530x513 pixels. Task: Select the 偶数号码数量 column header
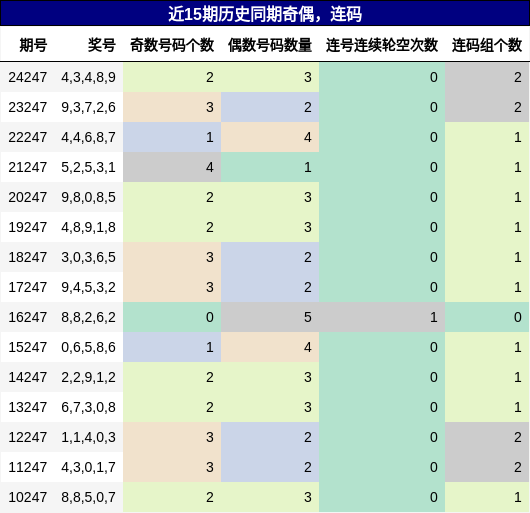click(x=270, y=45)
